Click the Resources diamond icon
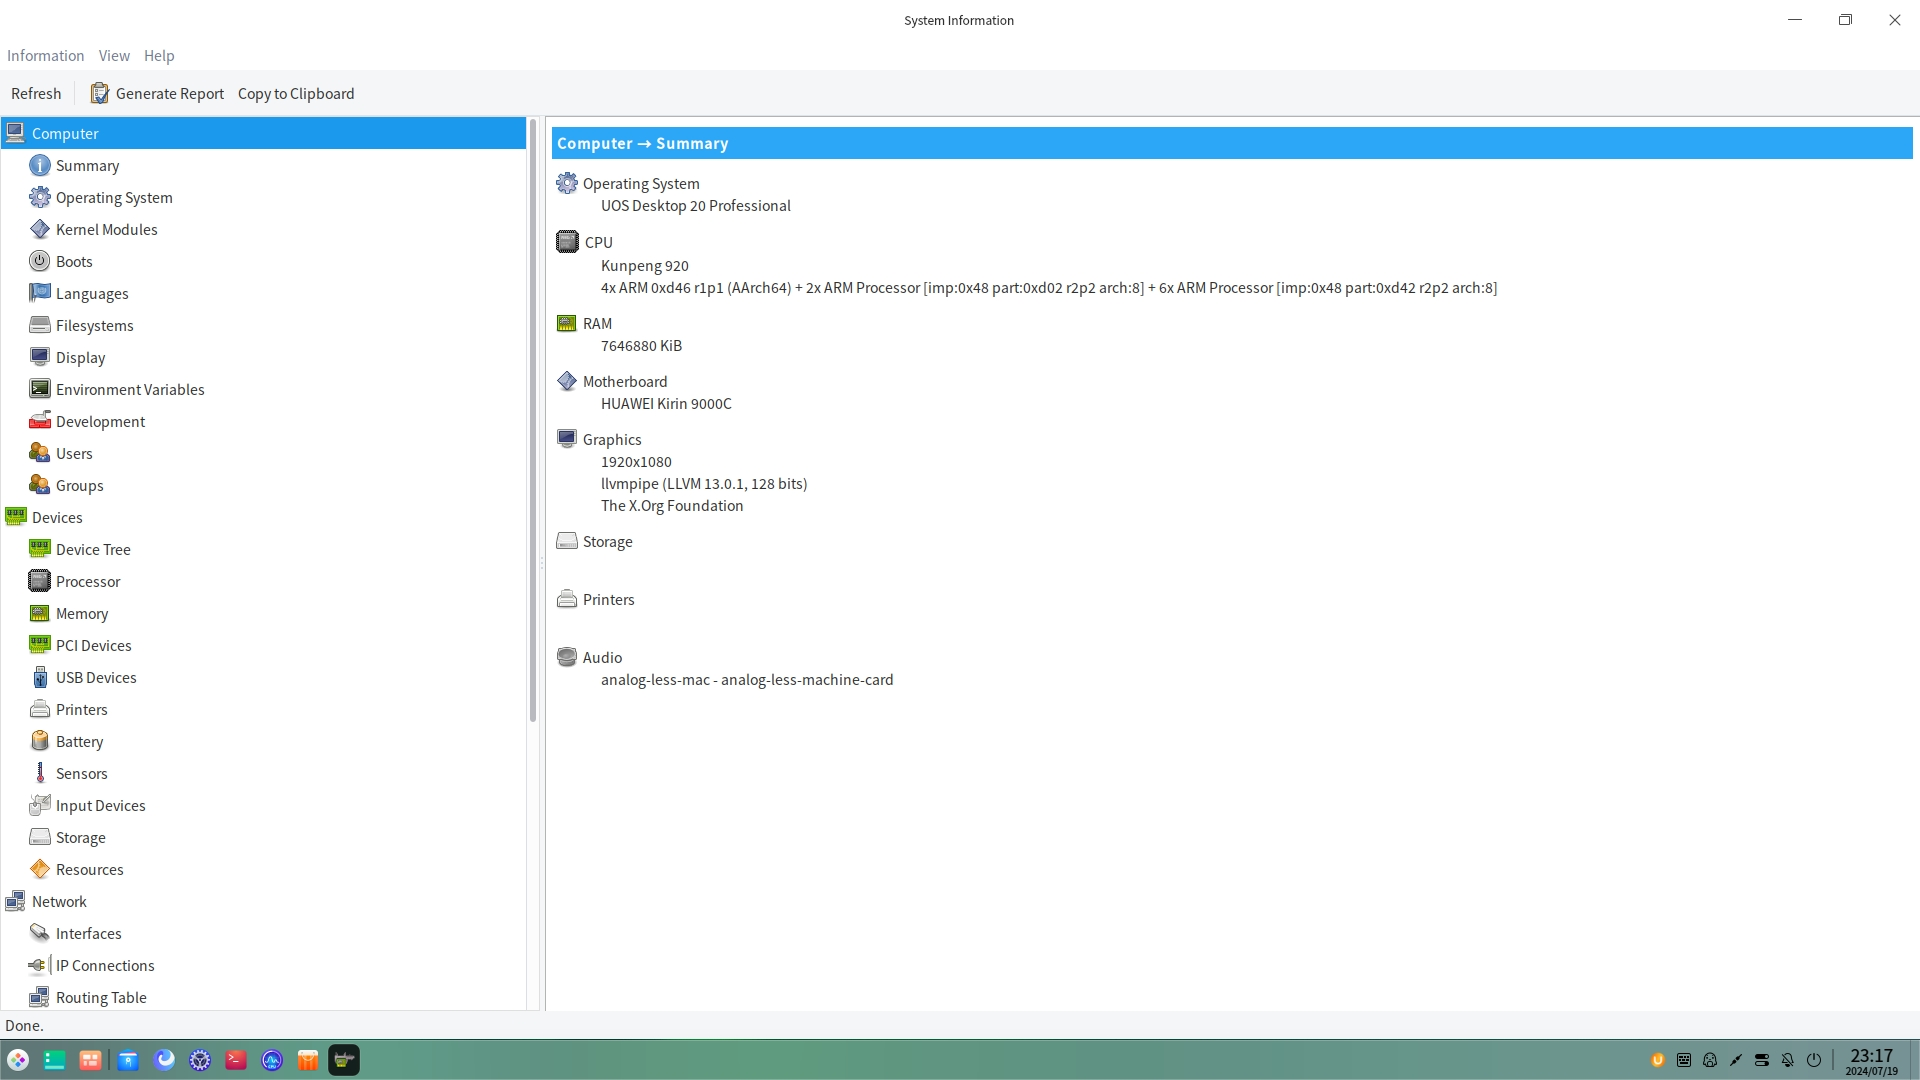1920x1080 pixels. click(x=39, y=869)
